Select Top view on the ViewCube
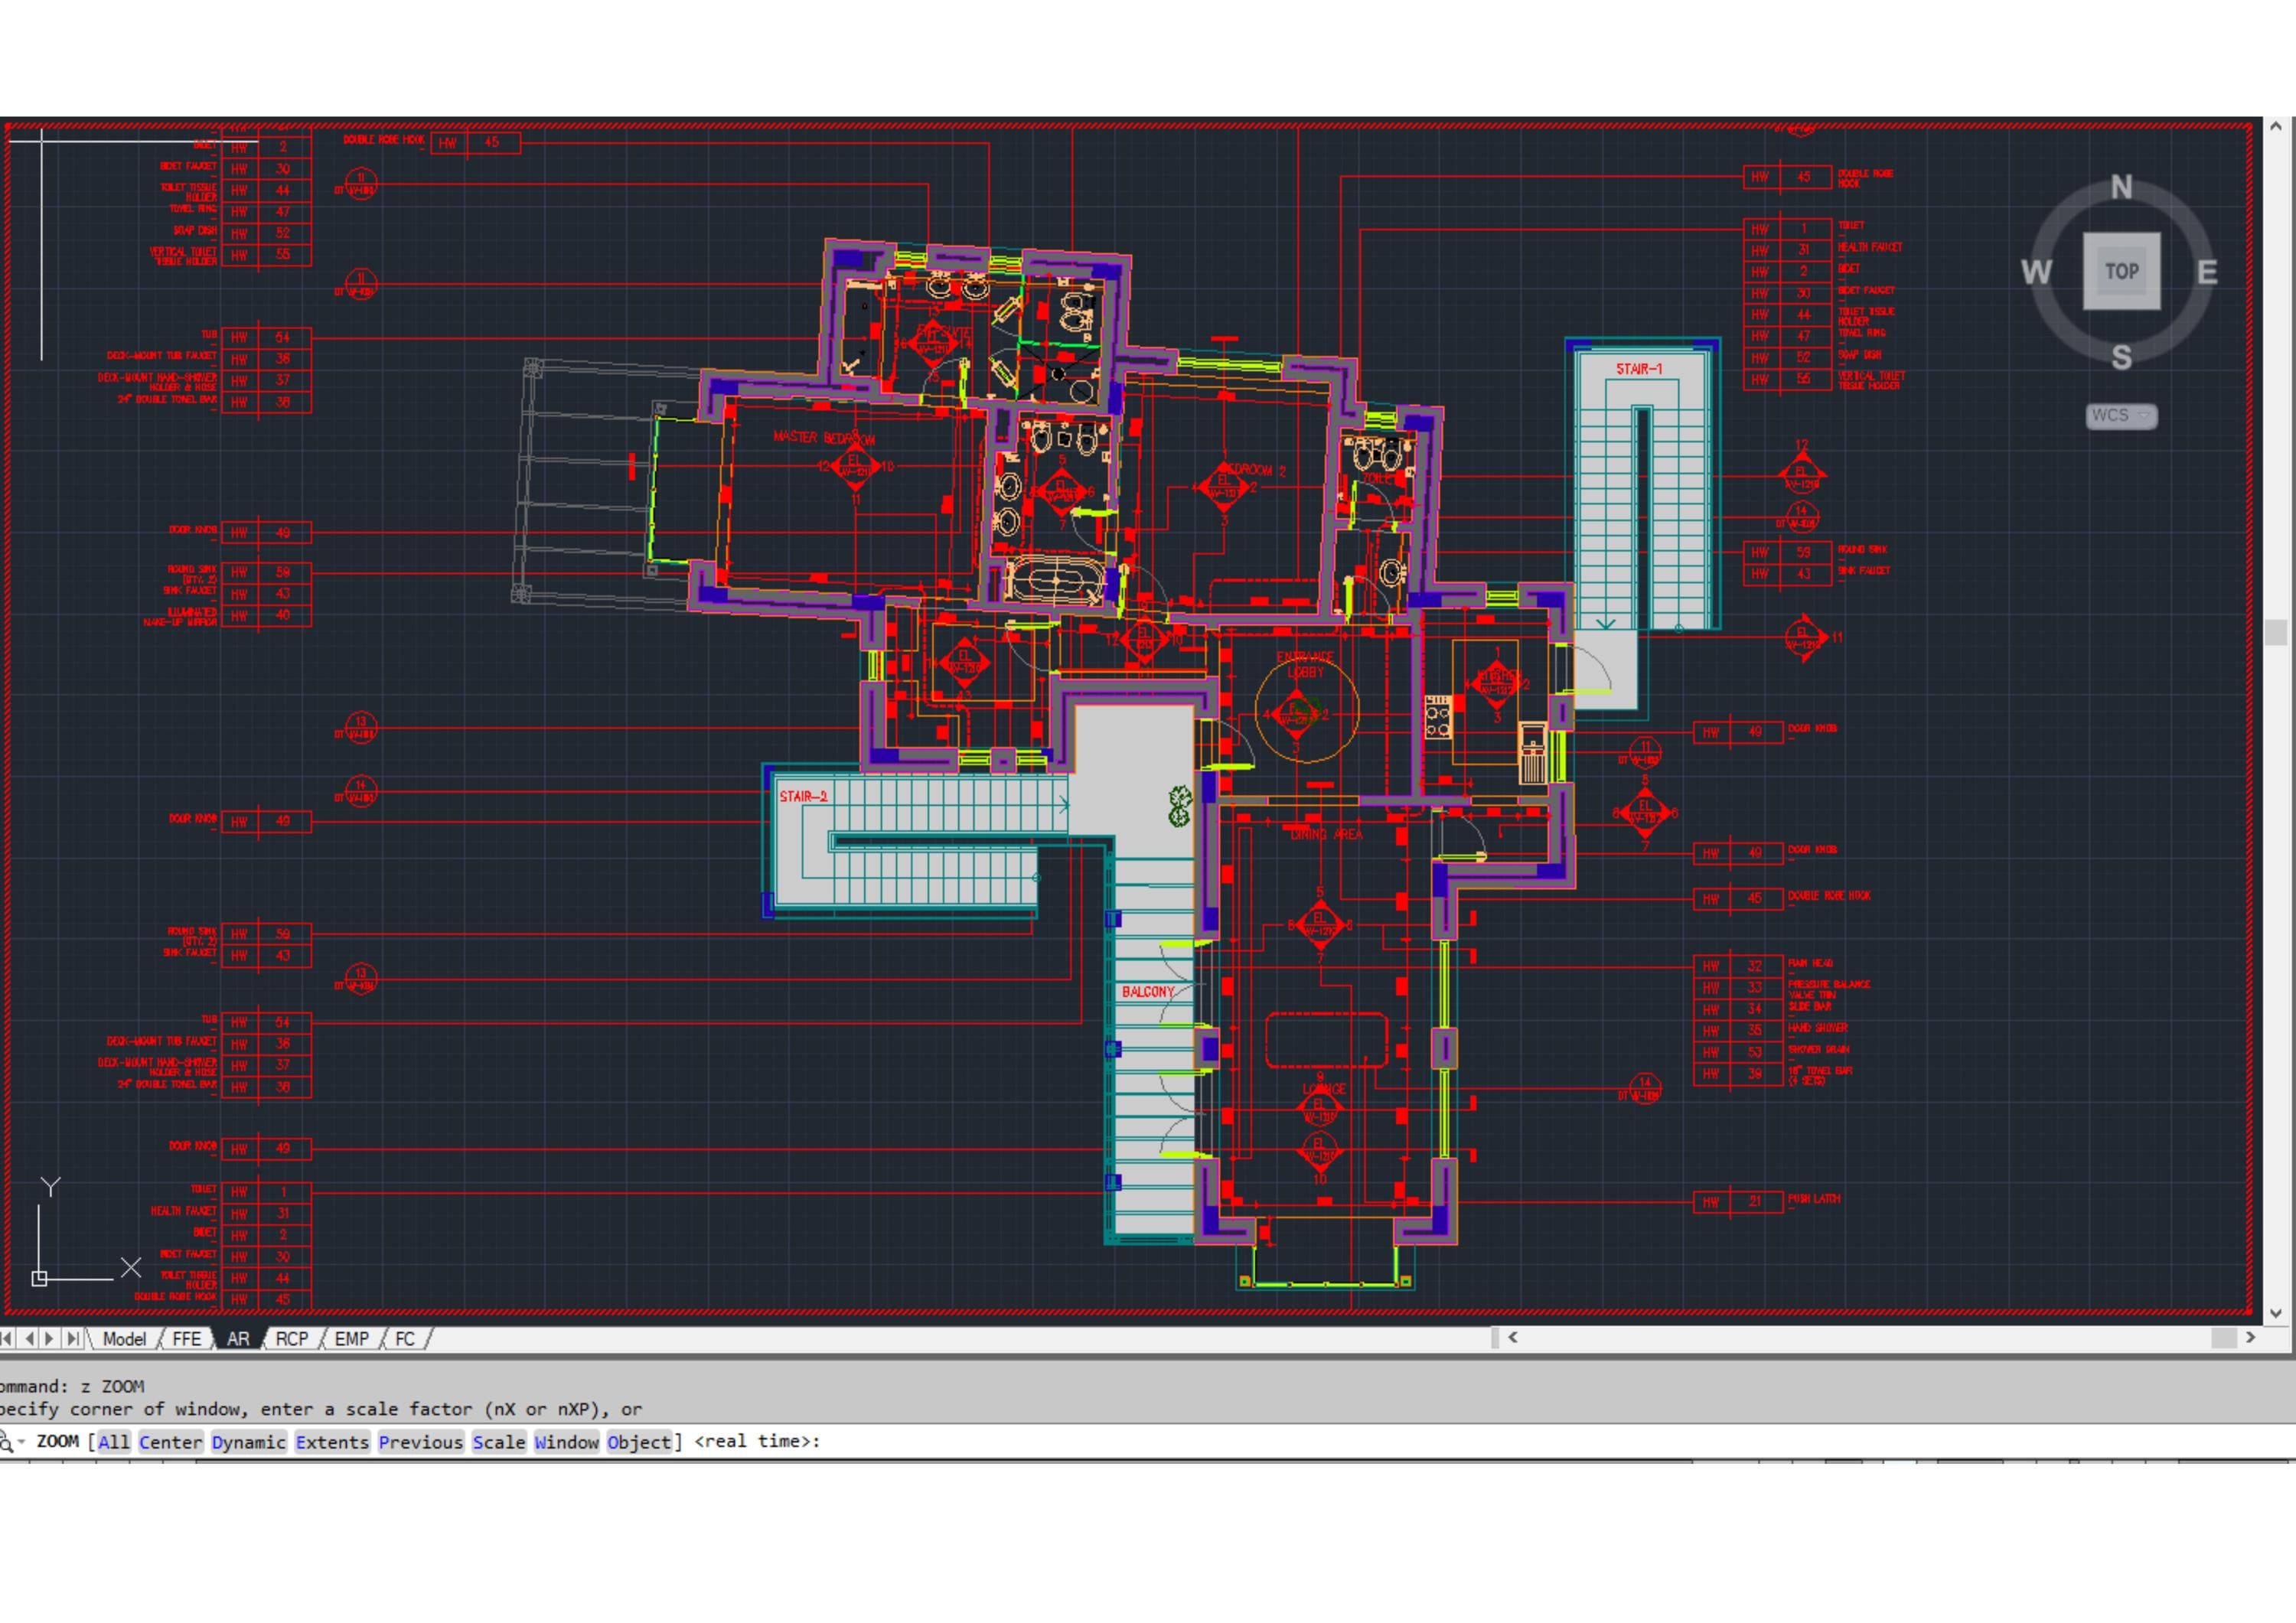Image resolution: width=2296 pixels, height=1623 pixels. pyautogui.click(x=2122, y=270)
